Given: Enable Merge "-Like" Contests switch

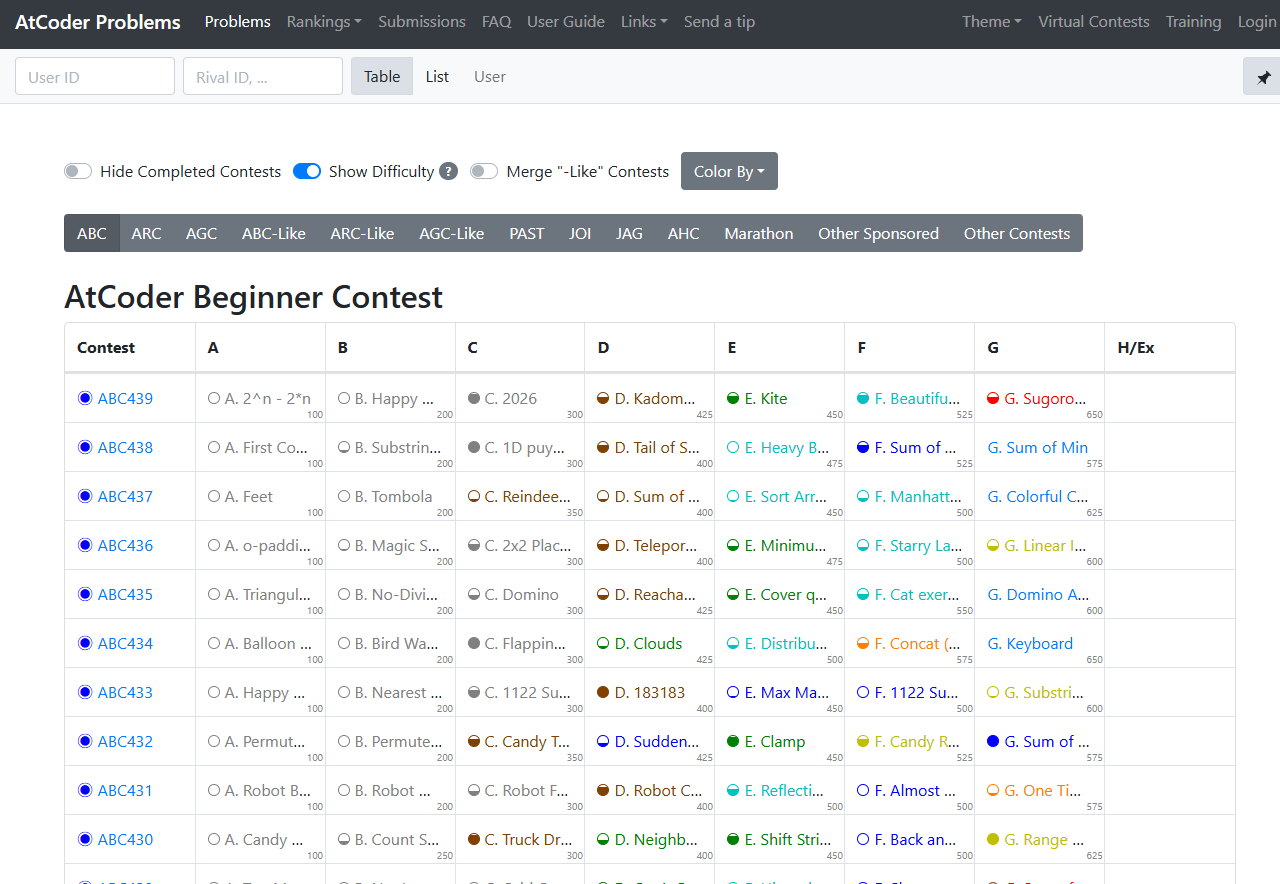Looking at the screenshot, I should (484, 171).
